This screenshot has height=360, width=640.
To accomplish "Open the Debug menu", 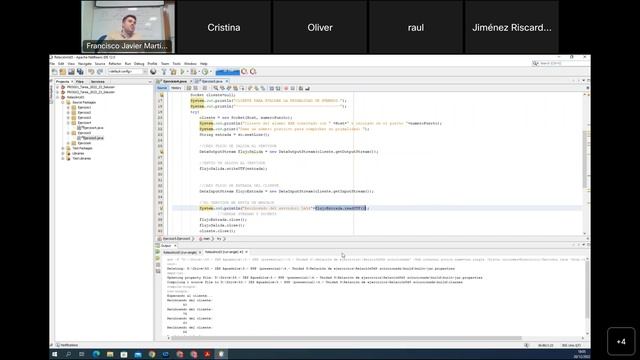I will click(x=139, y=64).
